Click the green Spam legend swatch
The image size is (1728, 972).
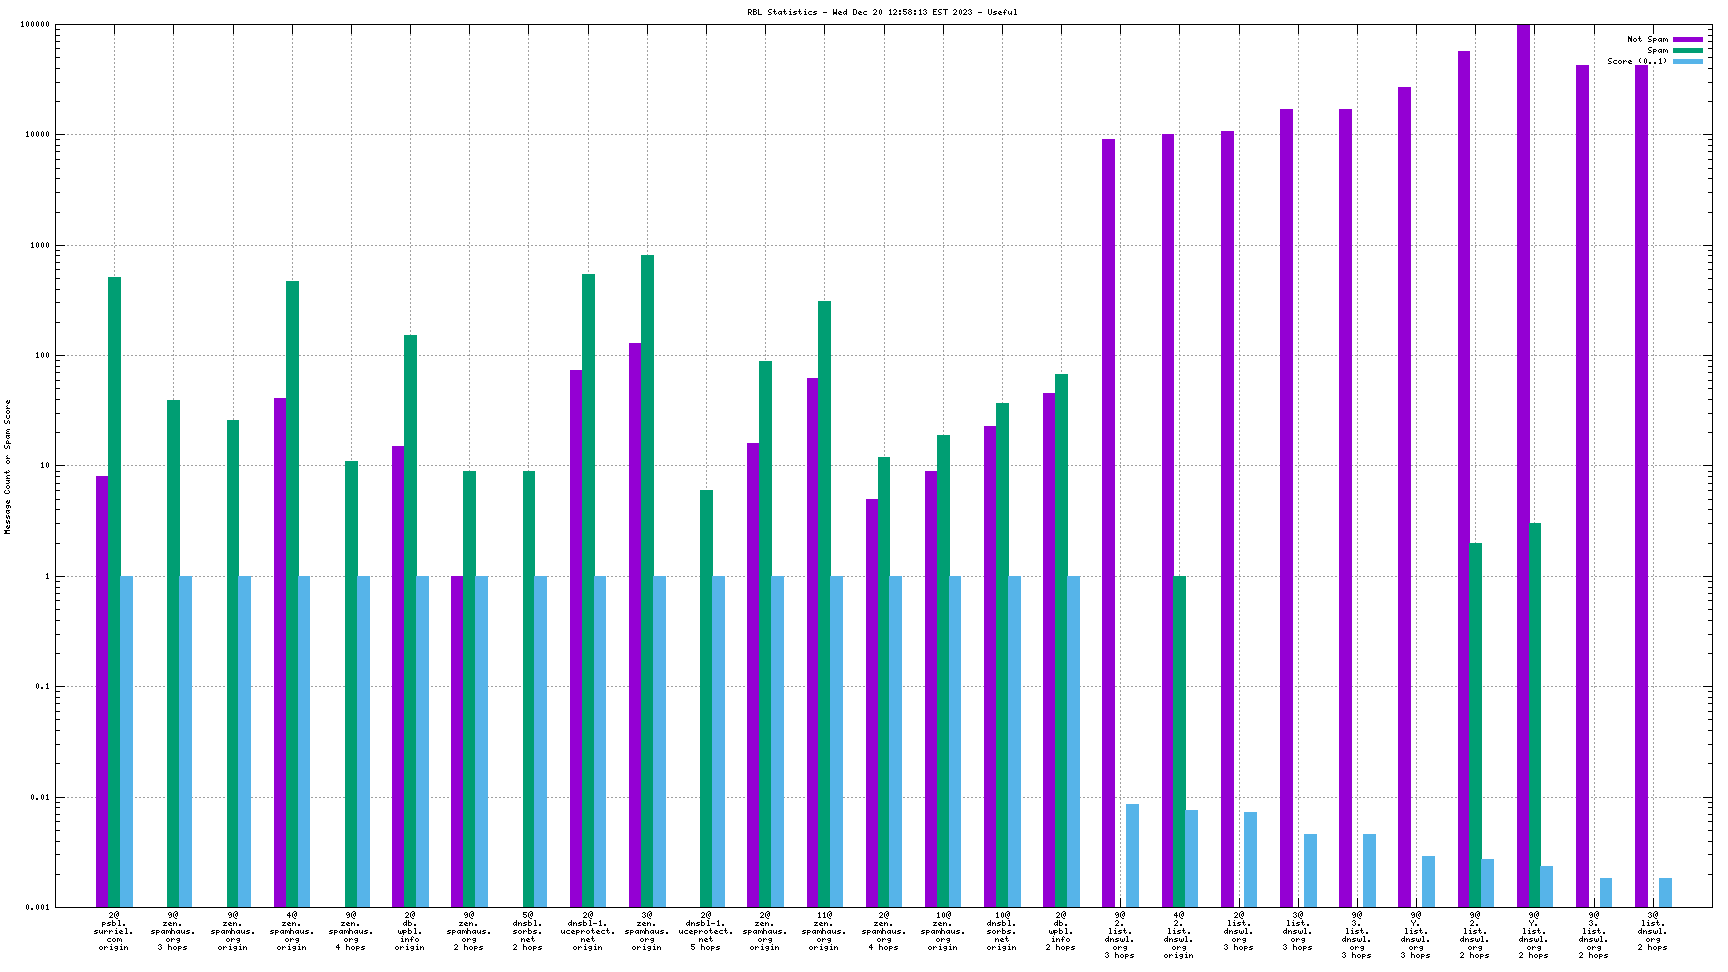(x=1687, y=50)
